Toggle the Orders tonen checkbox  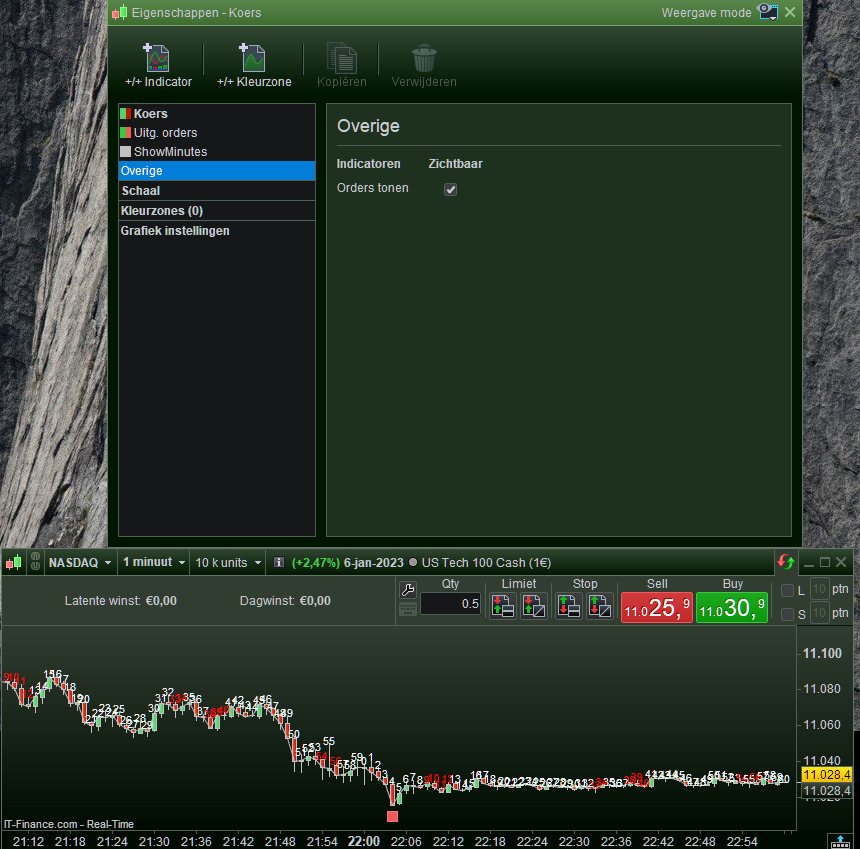pos(450,189)
